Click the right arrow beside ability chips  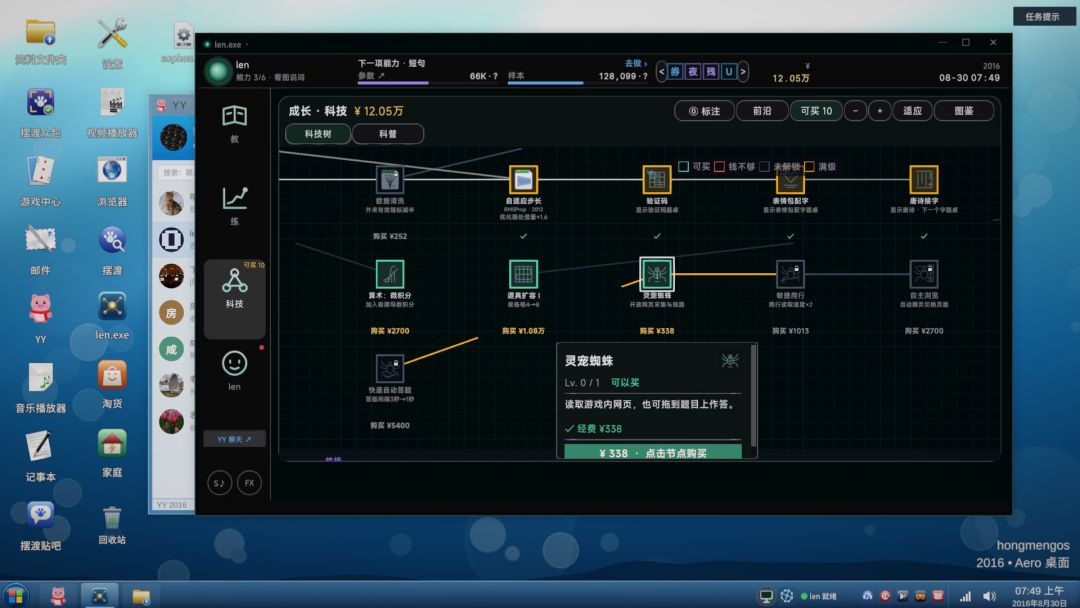pos(743,71)
